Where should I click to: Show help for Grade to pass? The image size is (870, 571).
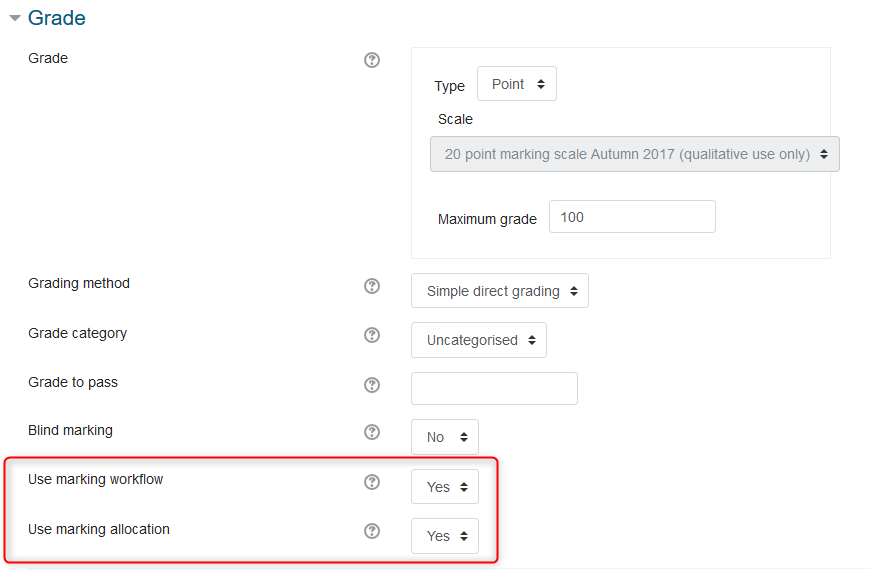pos(372,385)
